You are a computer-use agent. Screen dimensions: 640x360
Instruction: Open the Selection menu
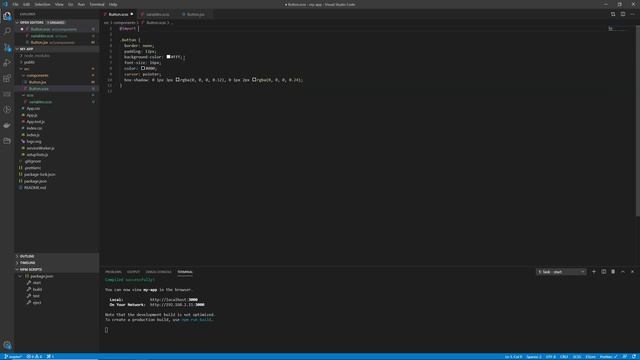tap(42, 4)
